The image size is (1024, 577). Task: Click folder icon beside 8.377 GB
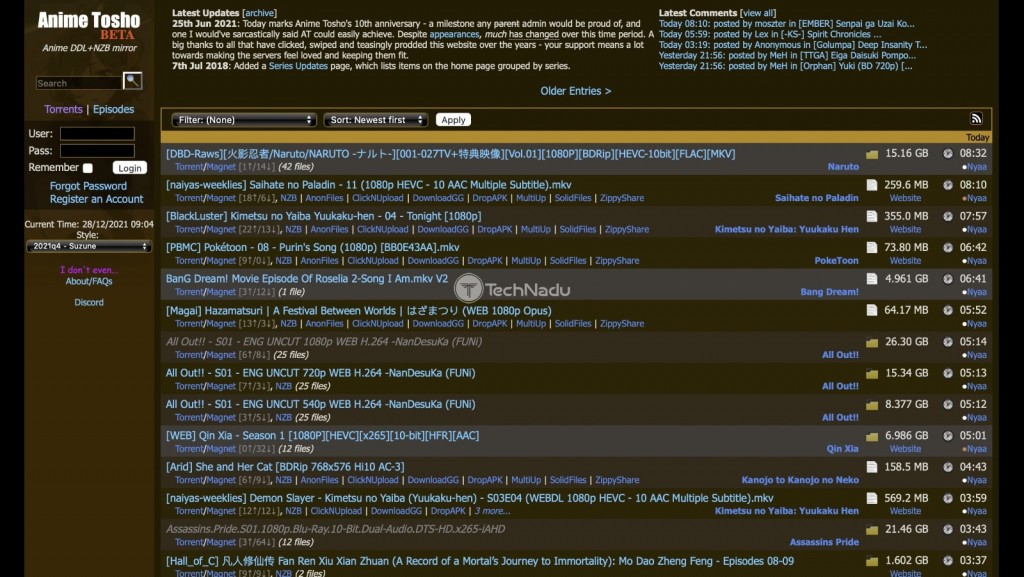tap(872, 405)
